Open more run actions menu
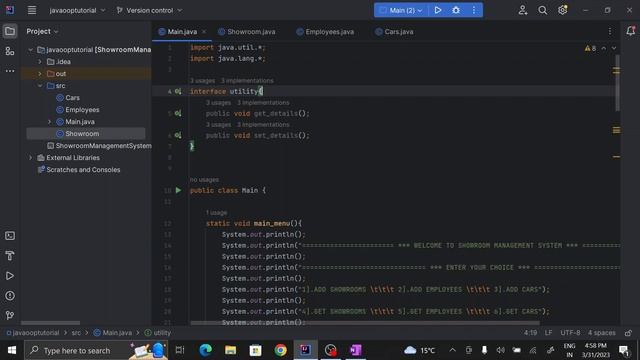 click(x=474, y=10)
